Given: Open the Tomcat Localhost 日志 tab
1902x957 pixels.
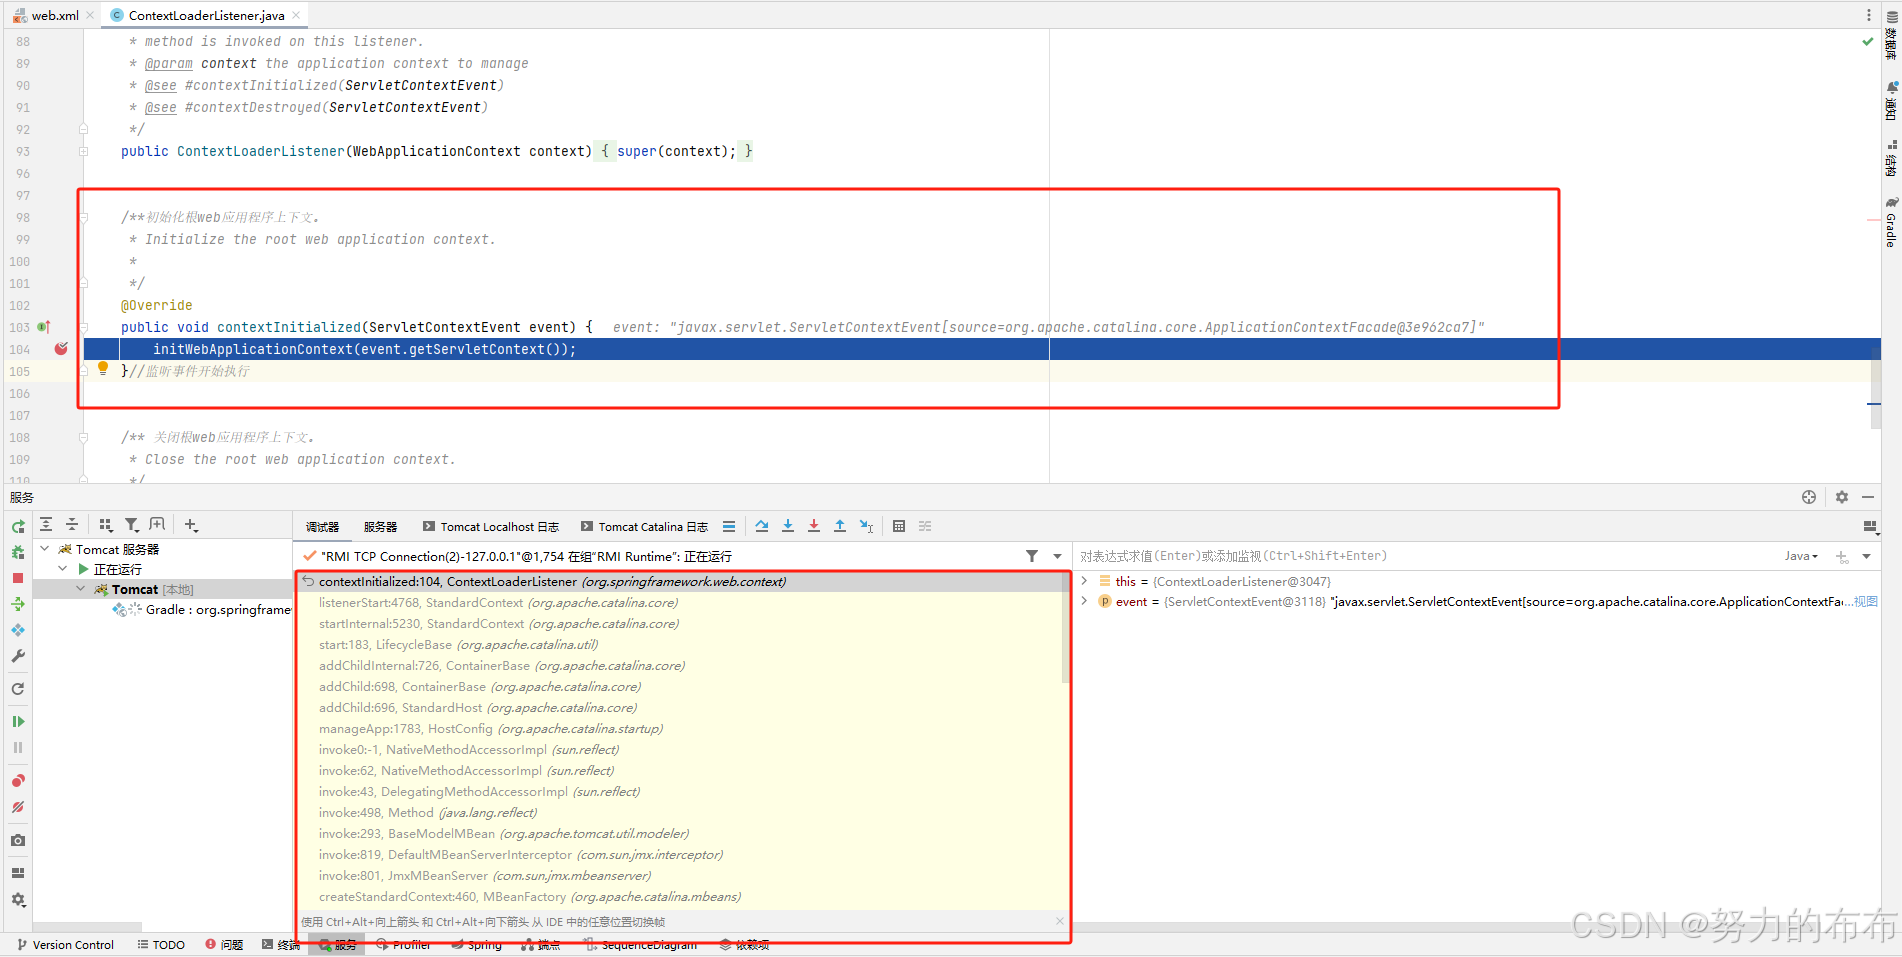Looking at the screenshot, I should 490,527.
